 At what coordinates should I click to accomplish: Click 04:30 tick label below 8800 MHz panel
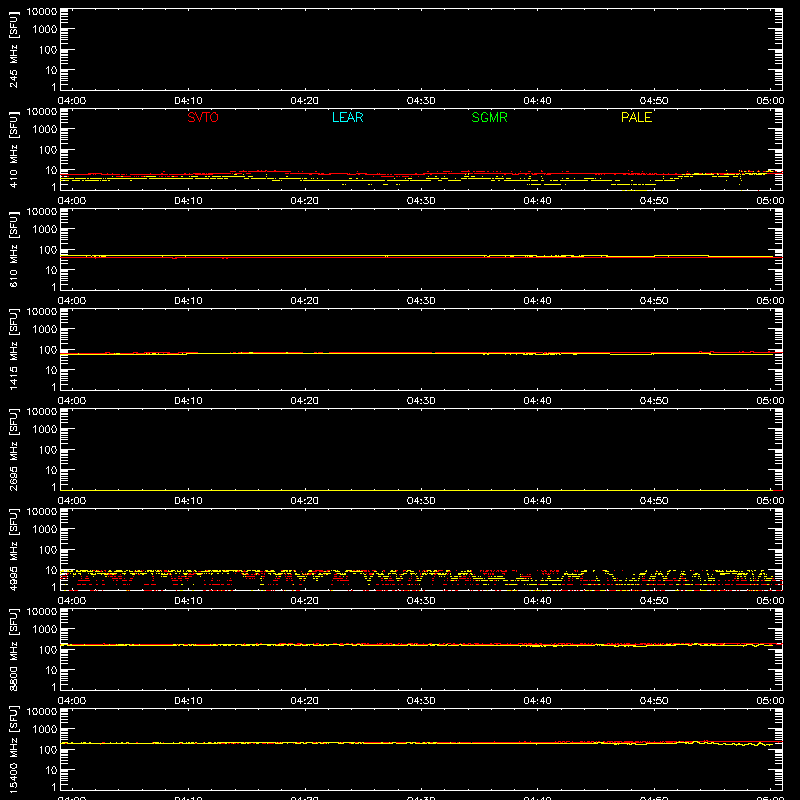421,701
